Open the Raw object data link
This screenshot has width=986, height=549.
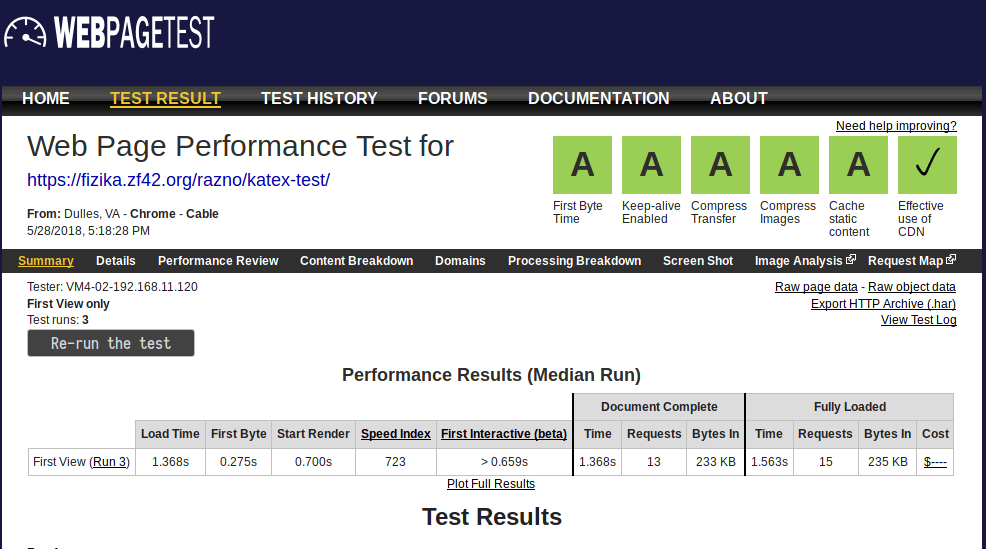pos(912,287)
